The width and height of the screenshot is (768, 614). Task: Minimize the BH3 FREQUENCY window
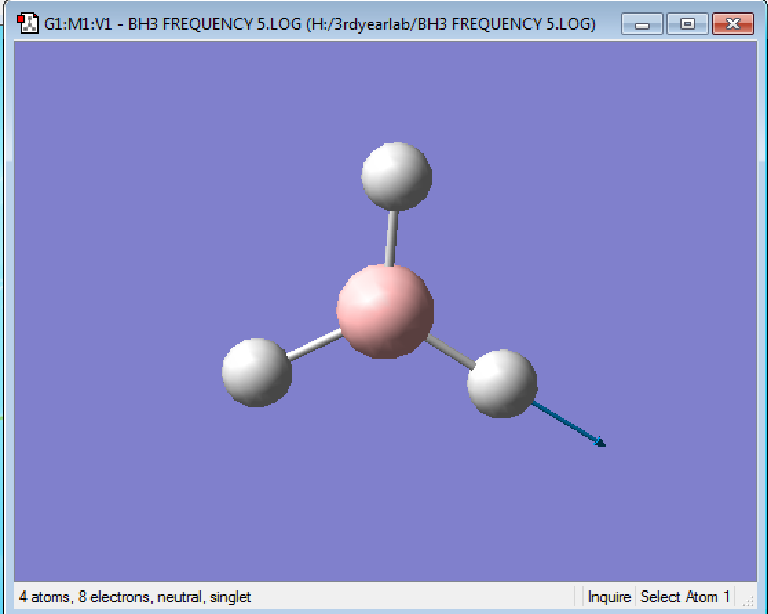(642, 24)
